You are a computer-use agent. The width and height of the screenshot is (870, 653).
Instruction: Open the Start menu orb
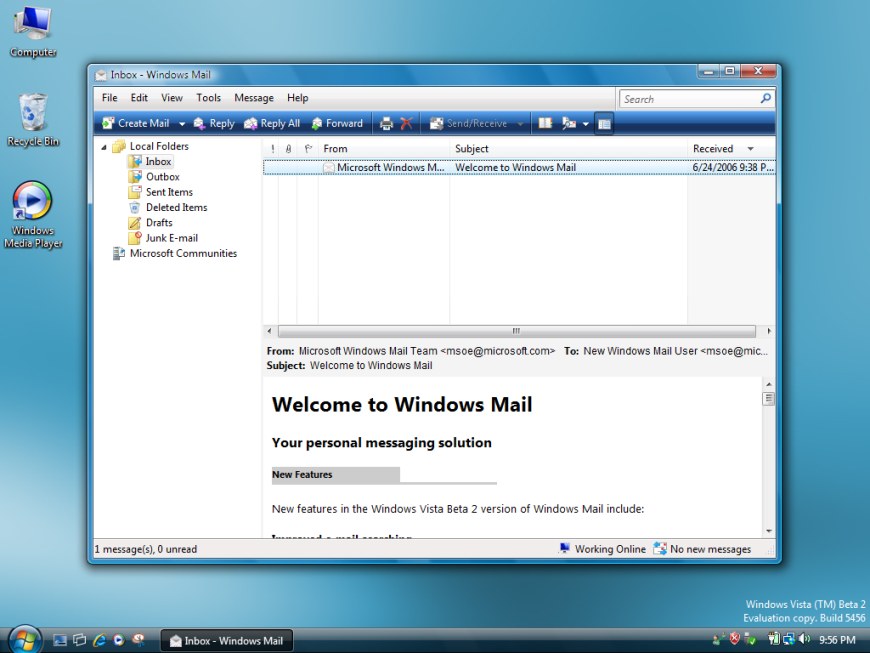click(23, 640)
